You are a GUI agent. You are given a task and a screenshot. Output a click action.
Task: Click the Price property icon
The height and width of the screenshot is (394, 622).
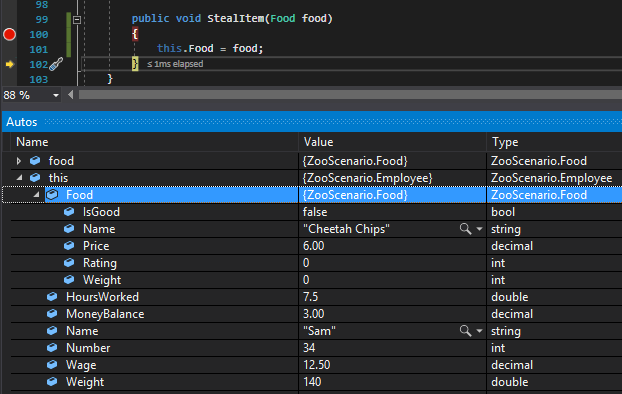tap(69, 246)
